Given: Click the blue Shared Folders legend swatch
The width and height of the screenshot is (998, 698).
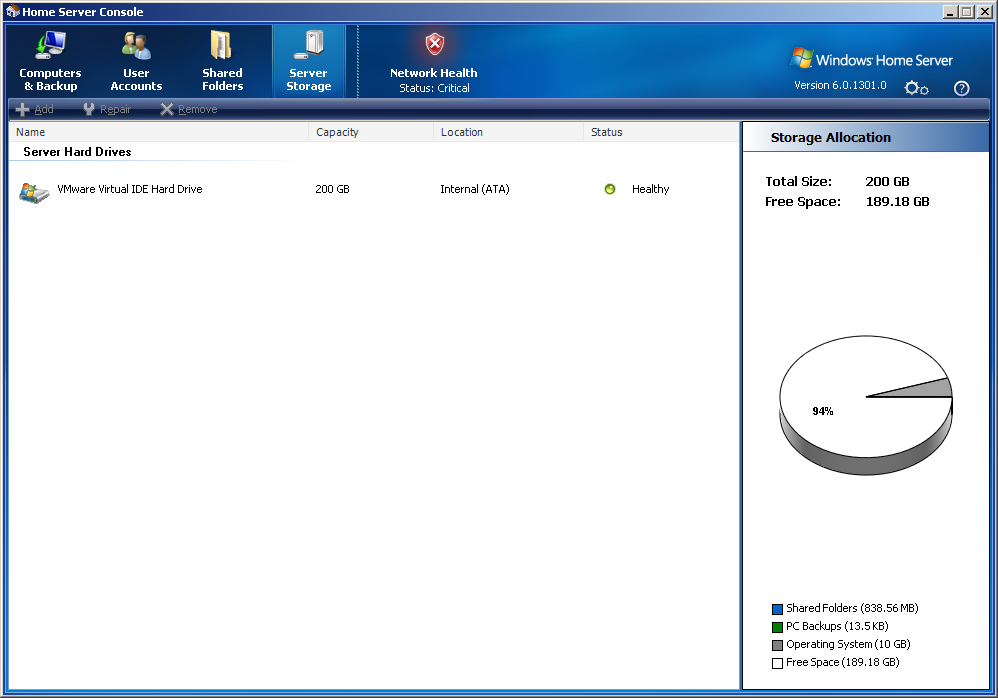Looking at the screenshot, I should tap(777, 609).
